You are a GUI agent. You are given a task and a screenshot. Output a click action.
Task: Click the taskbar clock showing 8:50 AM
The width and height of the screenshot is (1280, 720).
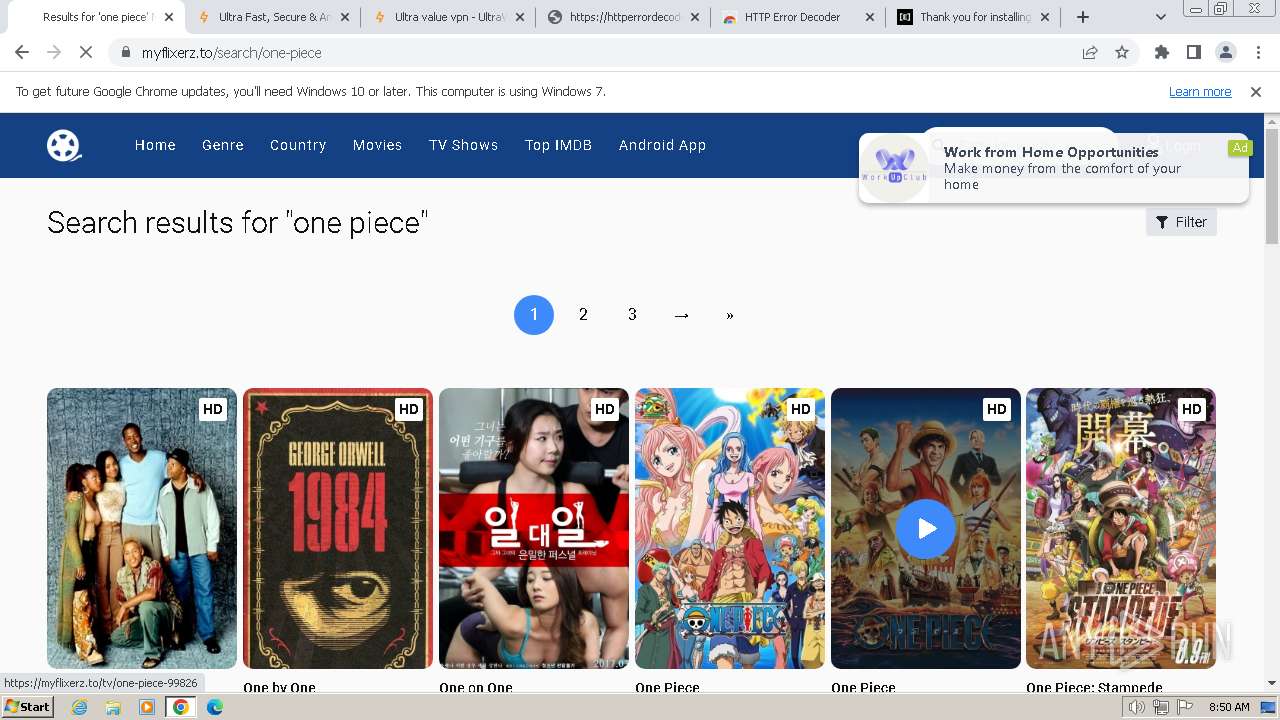[x=1229, y=707]
